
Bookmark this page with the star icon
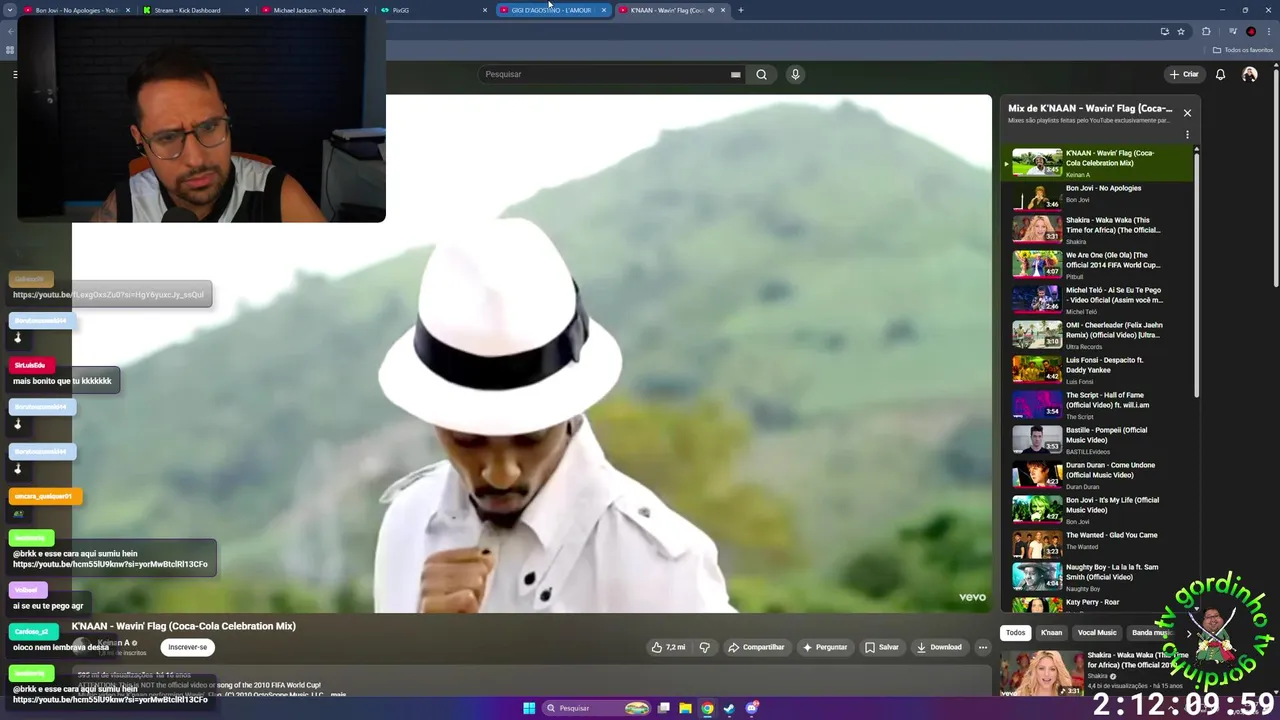coord(1181,32)
